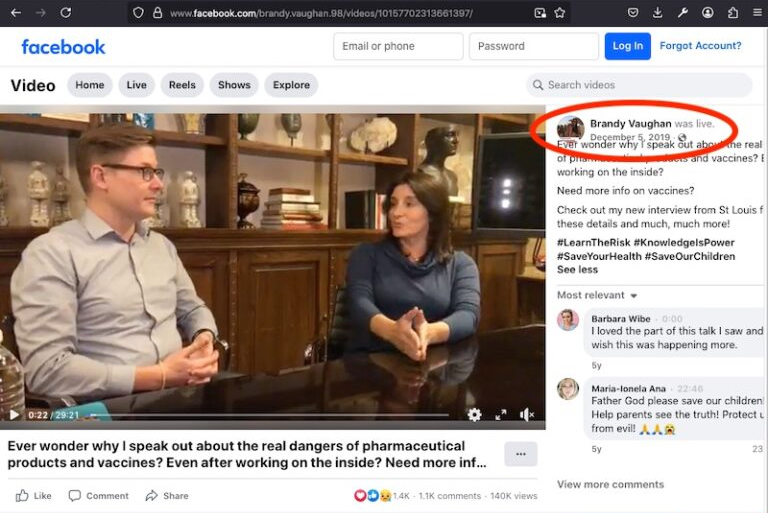This screenshot has width=768, height=513.
Task: Open the three-dots video options button
Action: coord(521,454)
